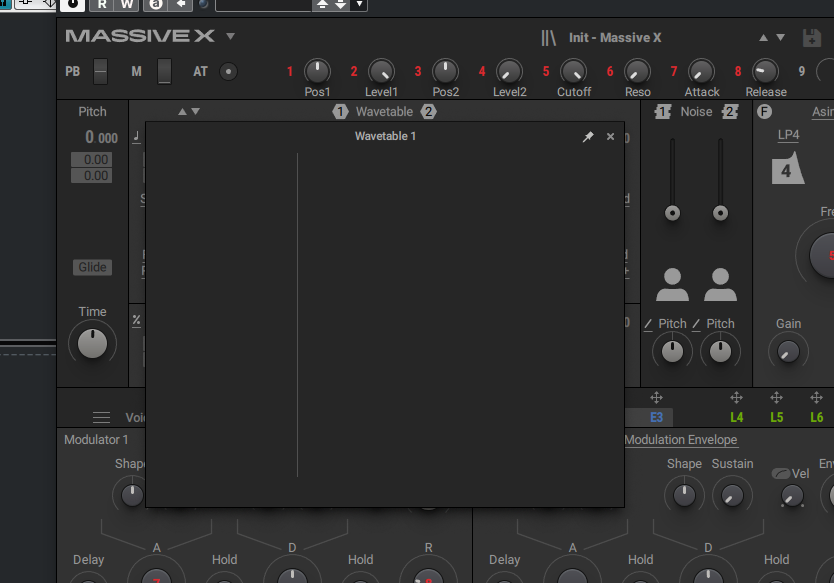Select the L4 modulator tab

(736, 418)
